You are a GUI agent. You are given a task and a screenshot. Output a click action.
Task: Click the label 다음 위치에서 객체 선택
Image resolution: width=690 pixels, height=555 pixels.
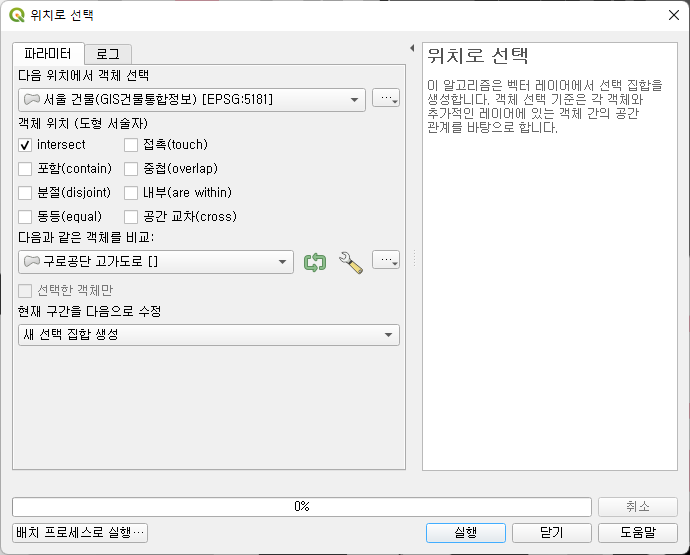83,76
